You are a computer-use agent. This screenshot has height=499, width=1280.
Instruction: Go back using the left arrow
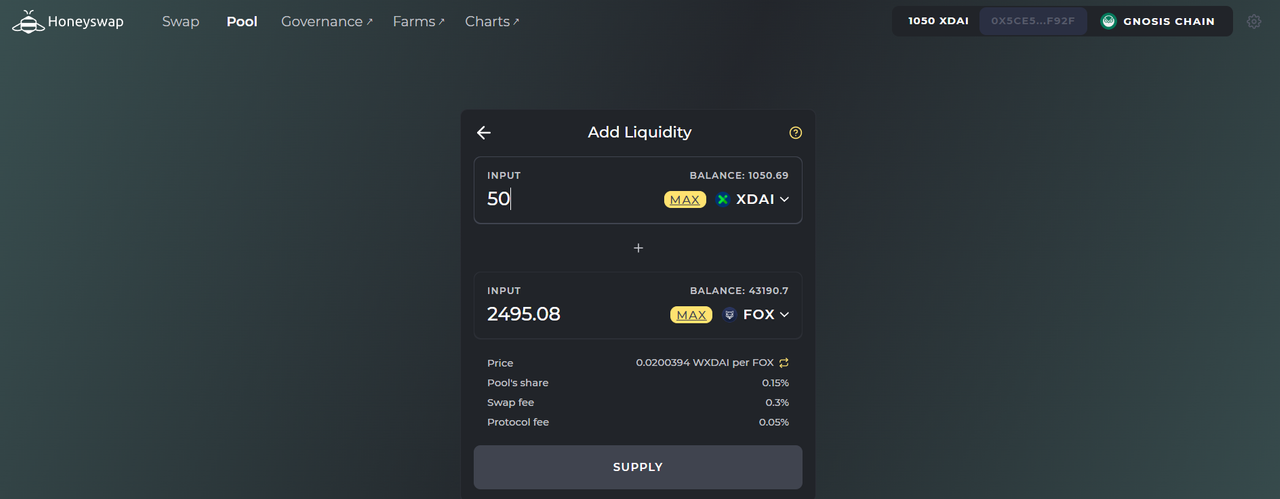(484, 132)
